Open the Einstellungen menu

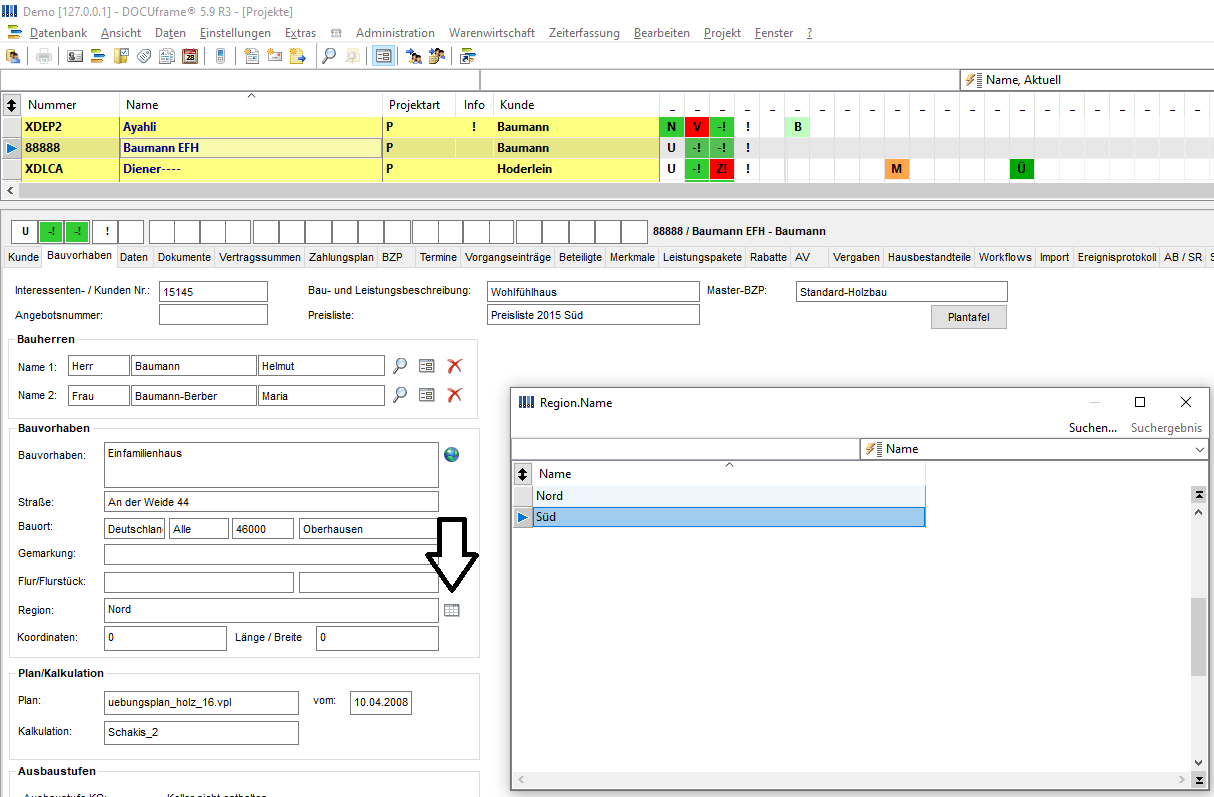(235, 33)
